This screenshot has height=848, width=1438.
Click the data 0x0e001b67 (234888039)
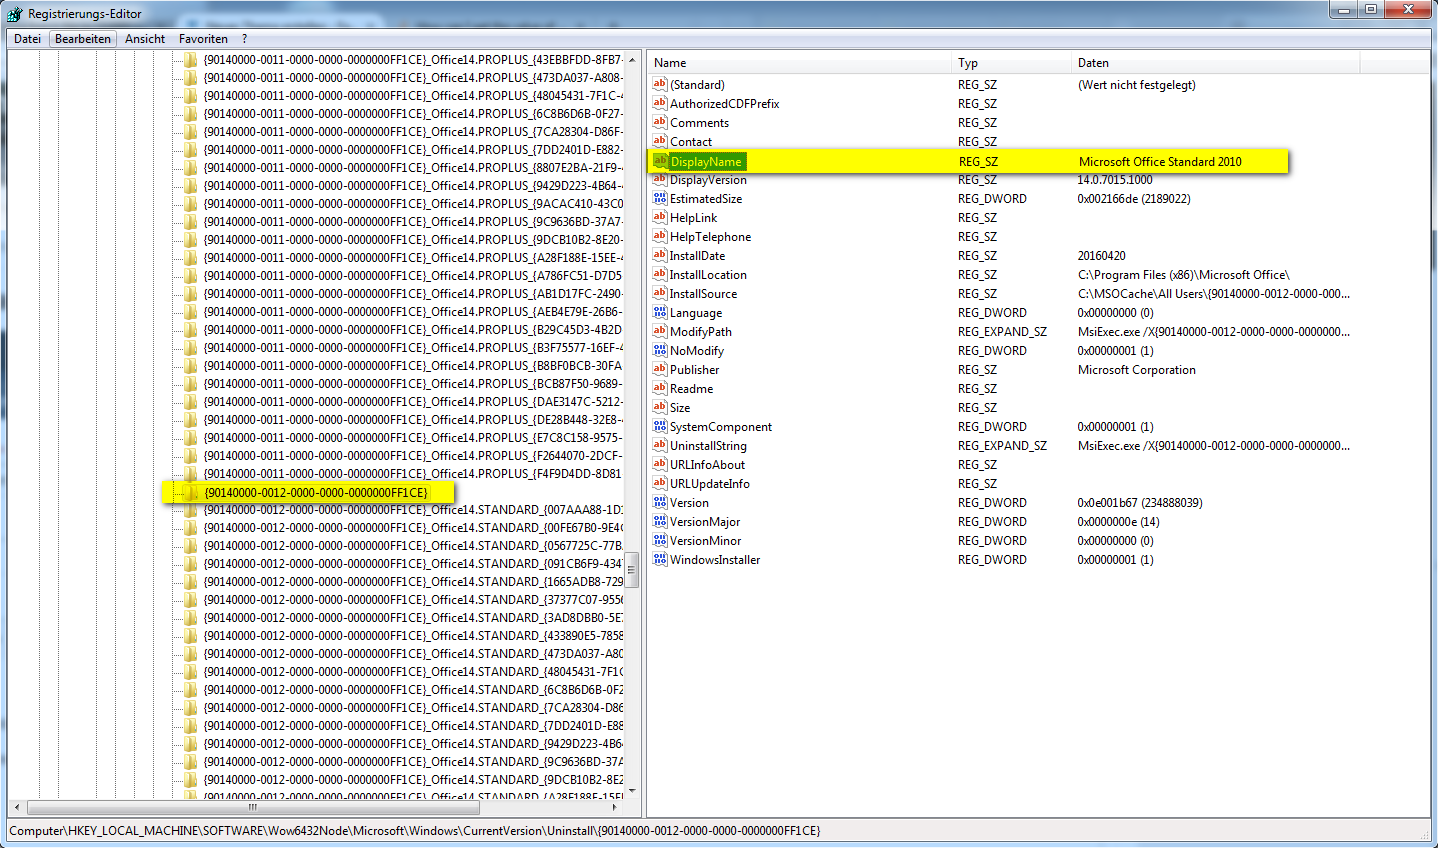click(1139, 503)
